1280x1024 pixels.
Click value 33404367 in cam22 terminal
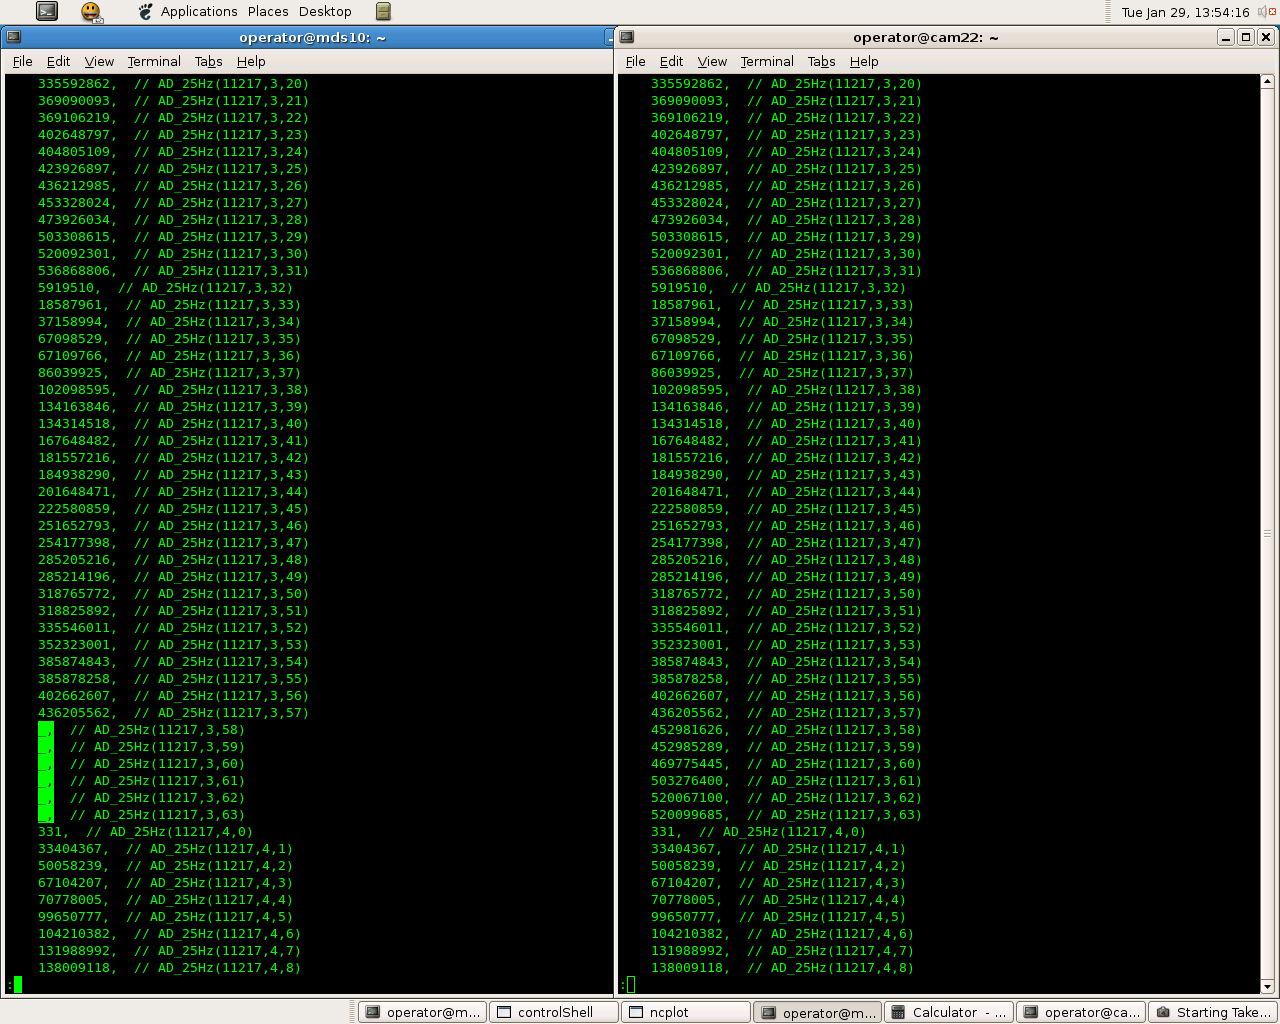[682, 849]
